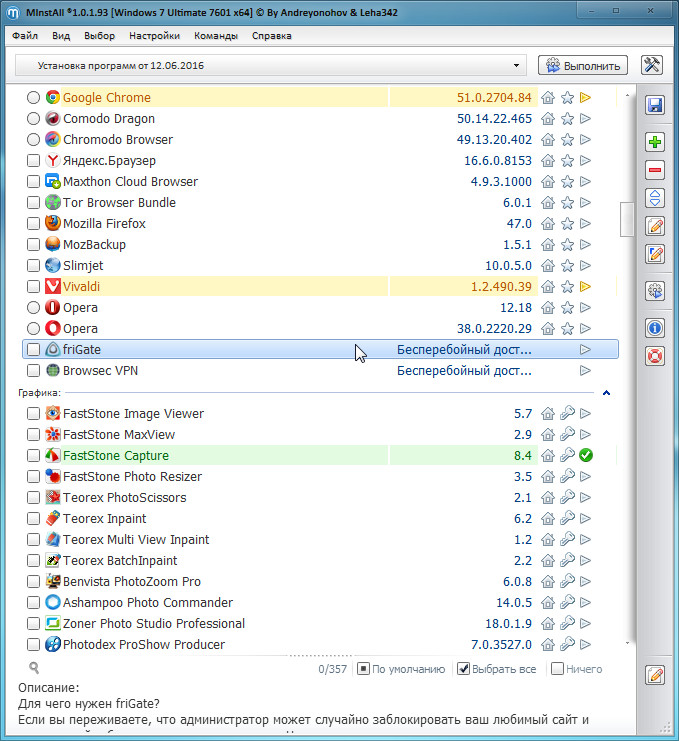The height and width of the screenshot is (741, 679).
Task: Click the red minus remove icon
Action: pyautogui.click(x=655, y=170)
